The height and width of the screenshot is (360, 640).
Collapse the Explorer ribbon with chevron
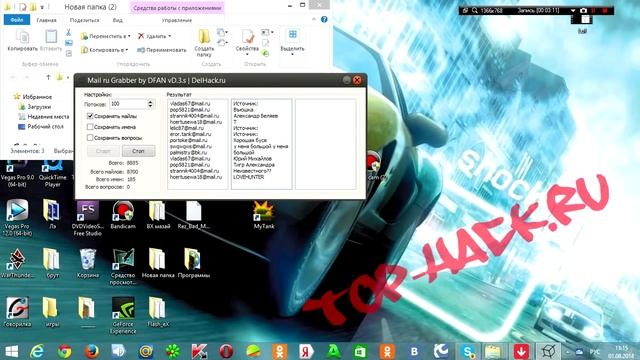point(313,19)
